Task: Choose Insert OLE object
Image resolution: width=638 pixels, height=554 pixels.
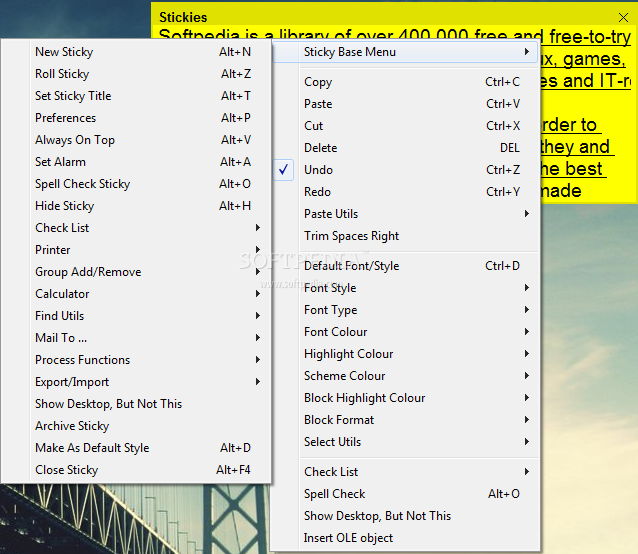Action: 406,537
